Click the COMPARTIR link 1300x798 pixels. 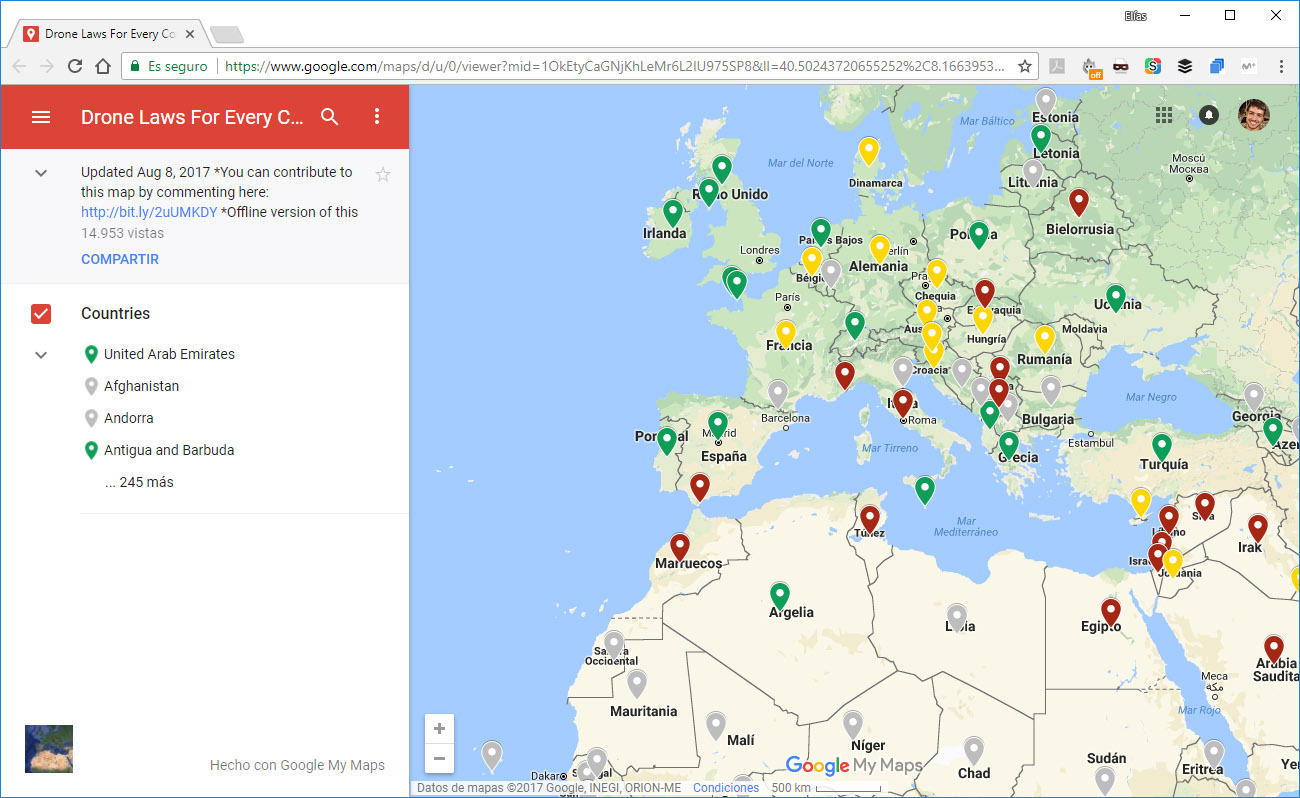(120, 259)
